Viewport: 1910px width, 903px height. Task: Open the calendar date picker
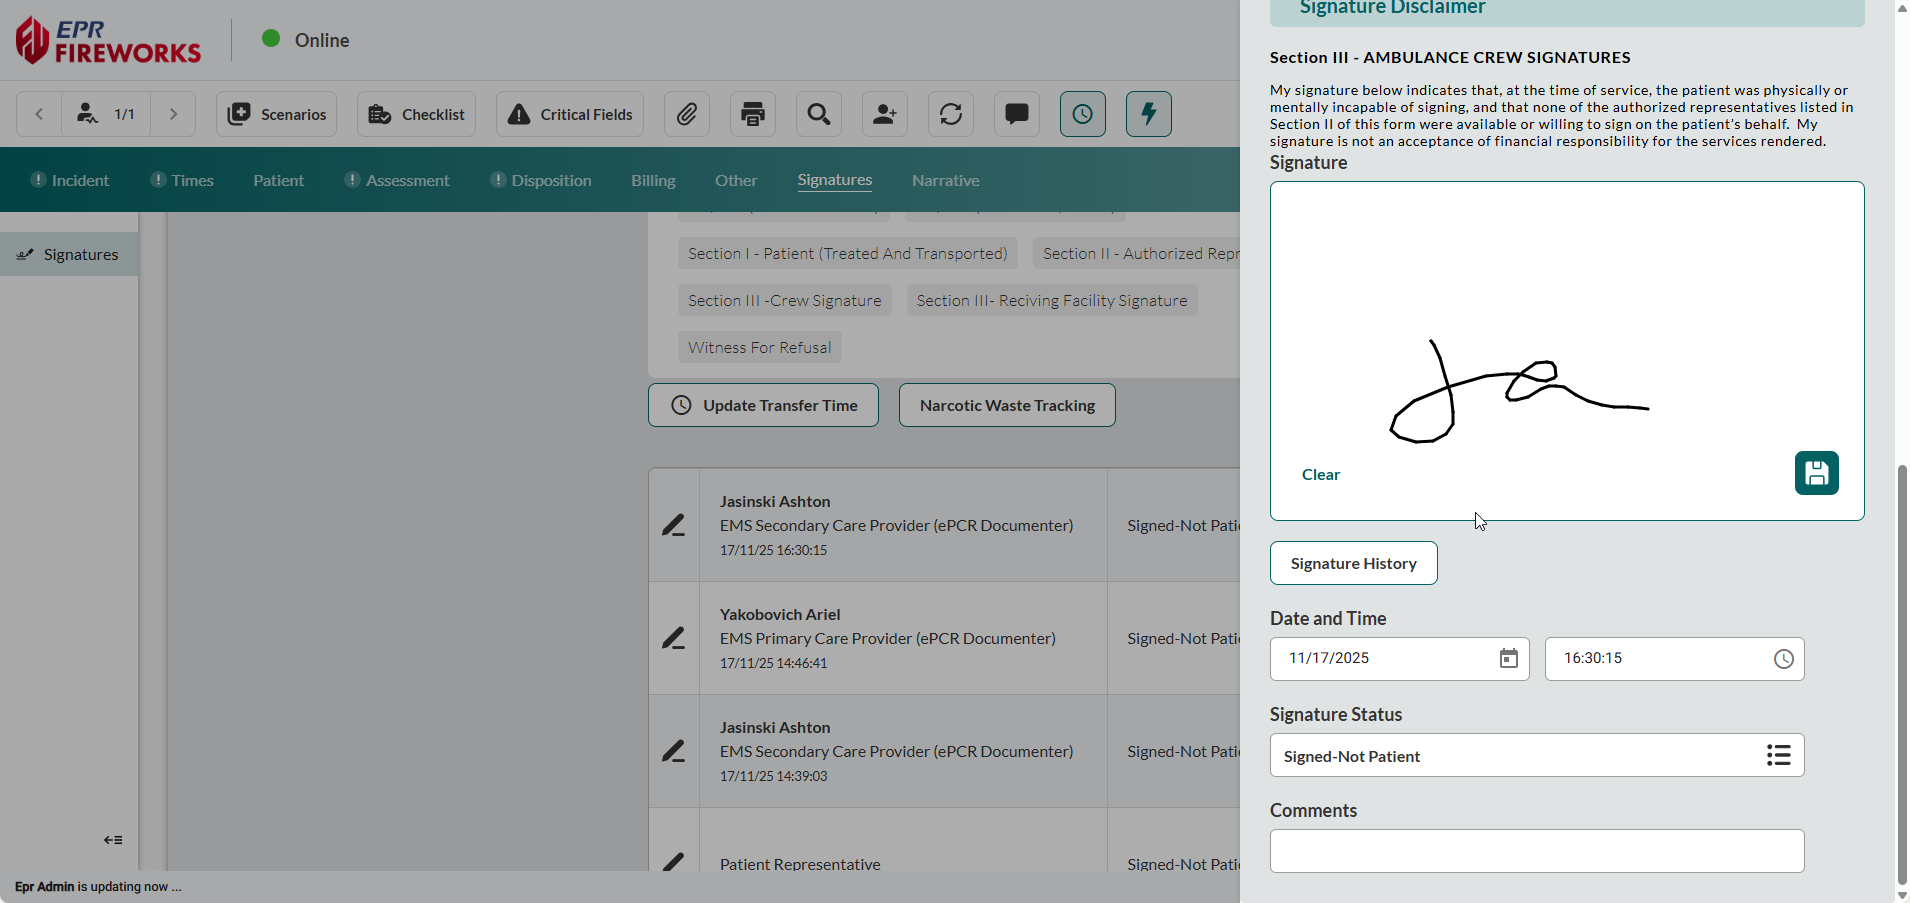pyautogui.click(x=1508, y=659)
